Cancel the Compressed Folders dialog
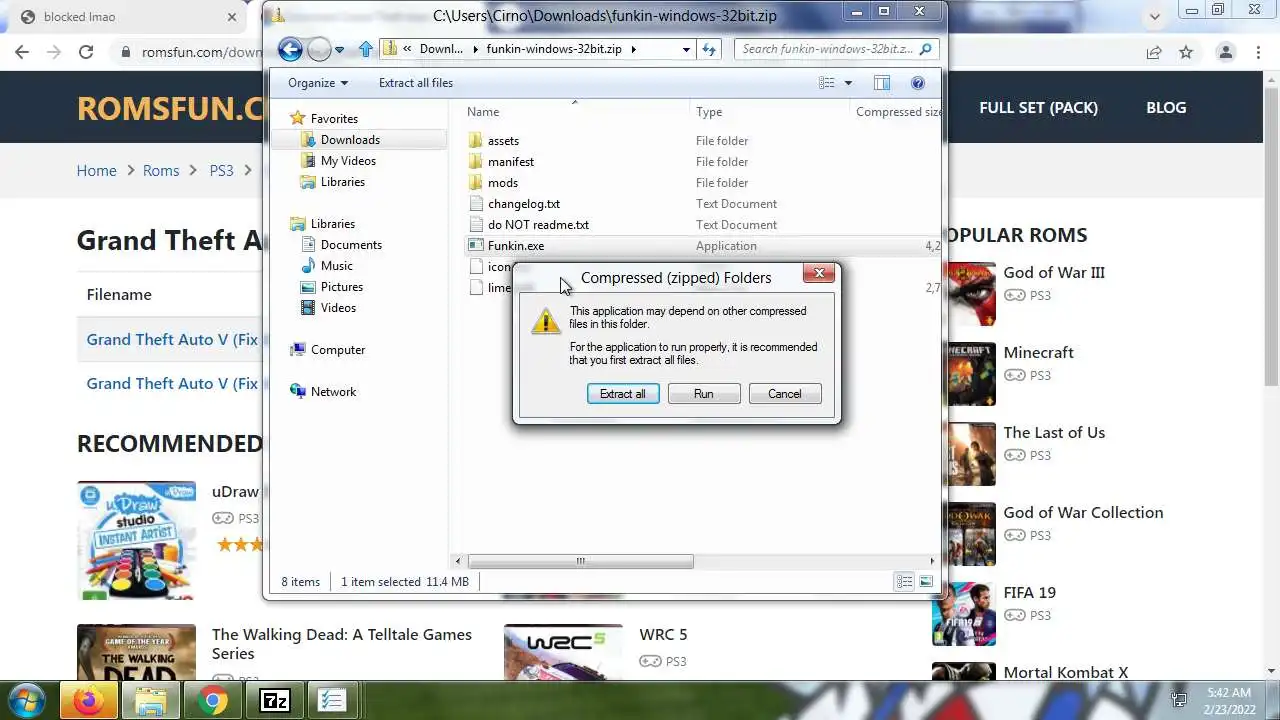 (785, 394)
